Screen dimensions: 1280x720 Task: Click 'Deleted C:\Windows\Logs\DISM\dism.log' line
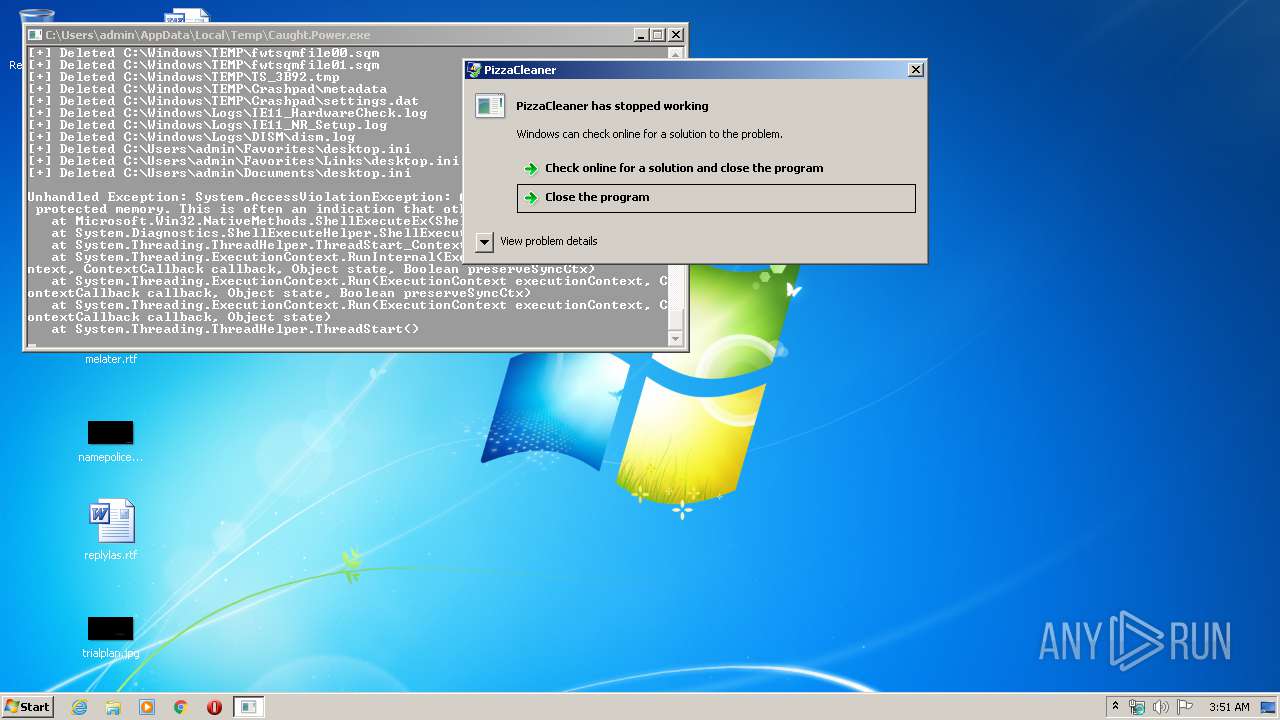click(191, 137)
